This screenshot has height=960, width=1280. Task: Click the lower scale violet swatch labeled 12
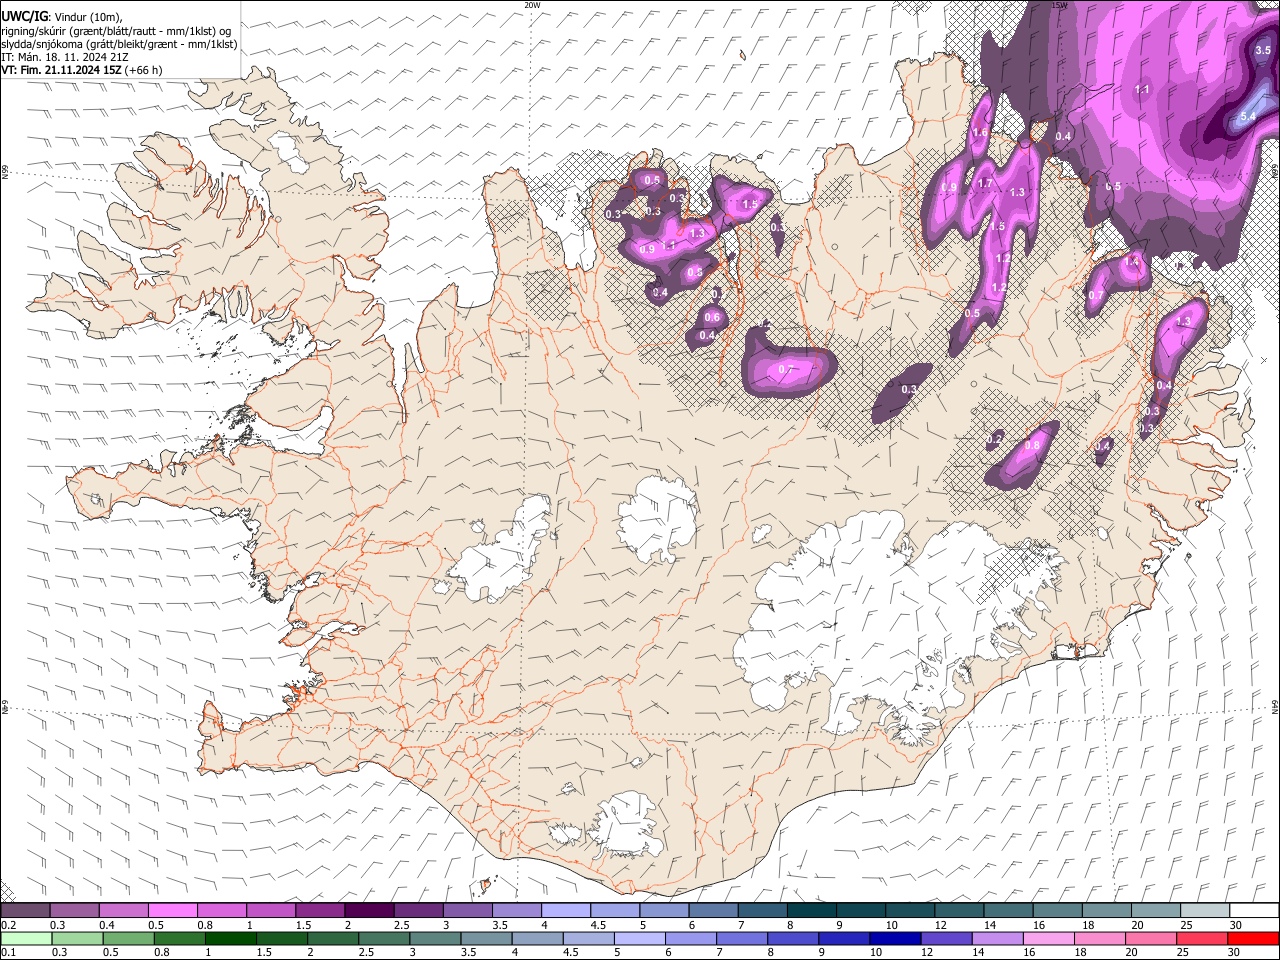[945, 938]
